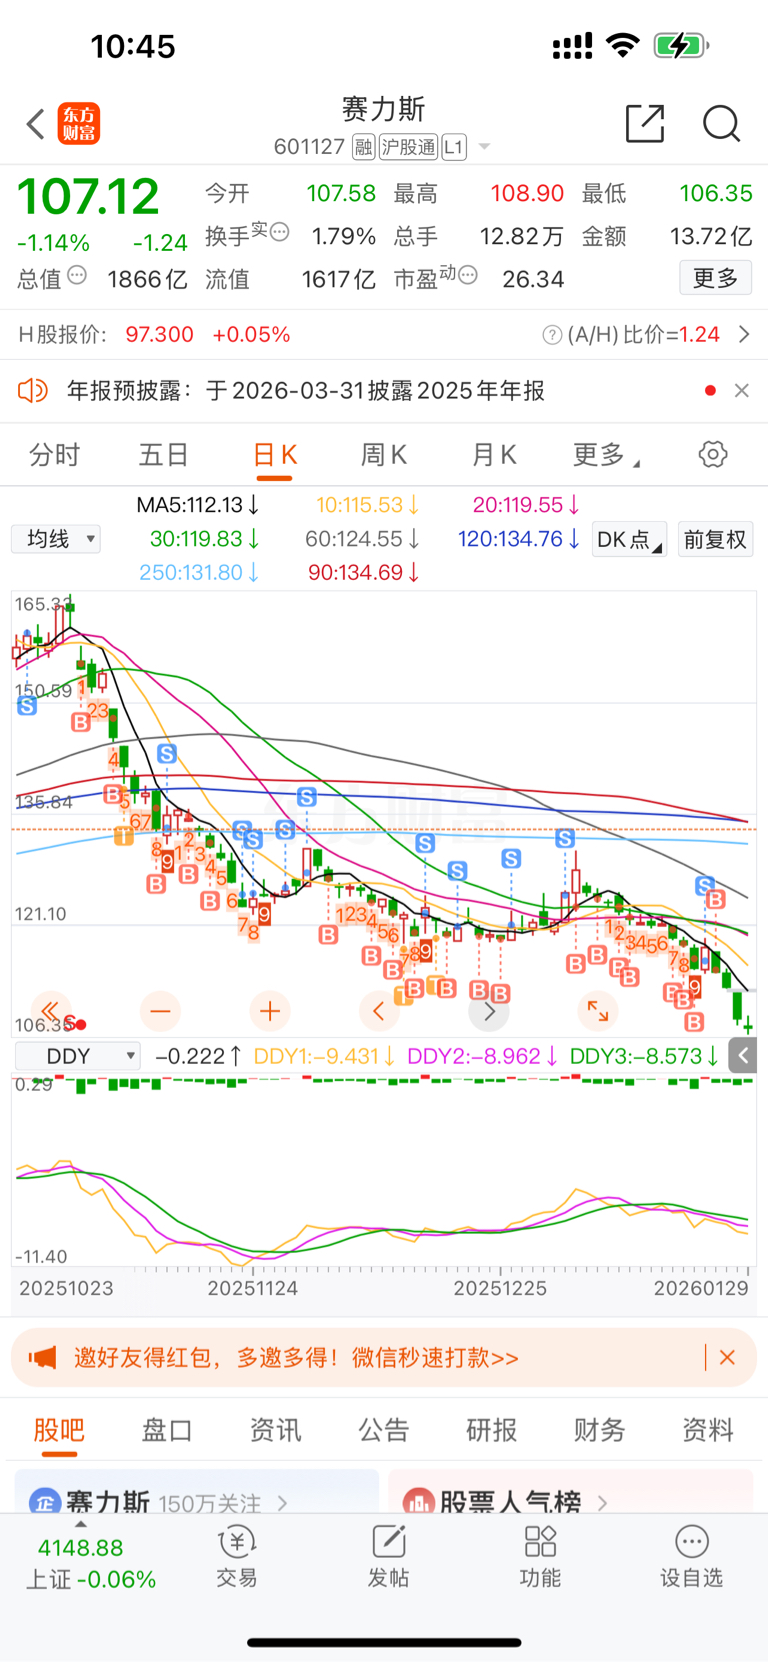Switch to 月K chart tab

tap(494, 455)
